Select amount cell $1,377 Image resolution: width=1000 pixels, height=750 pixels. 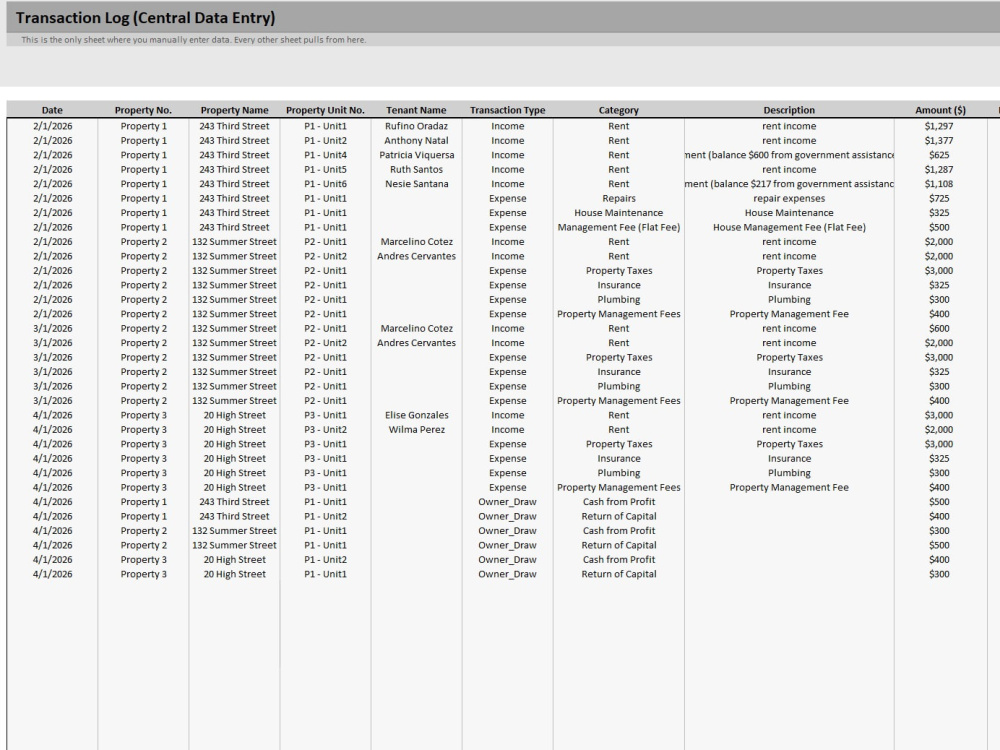[939, 140]
